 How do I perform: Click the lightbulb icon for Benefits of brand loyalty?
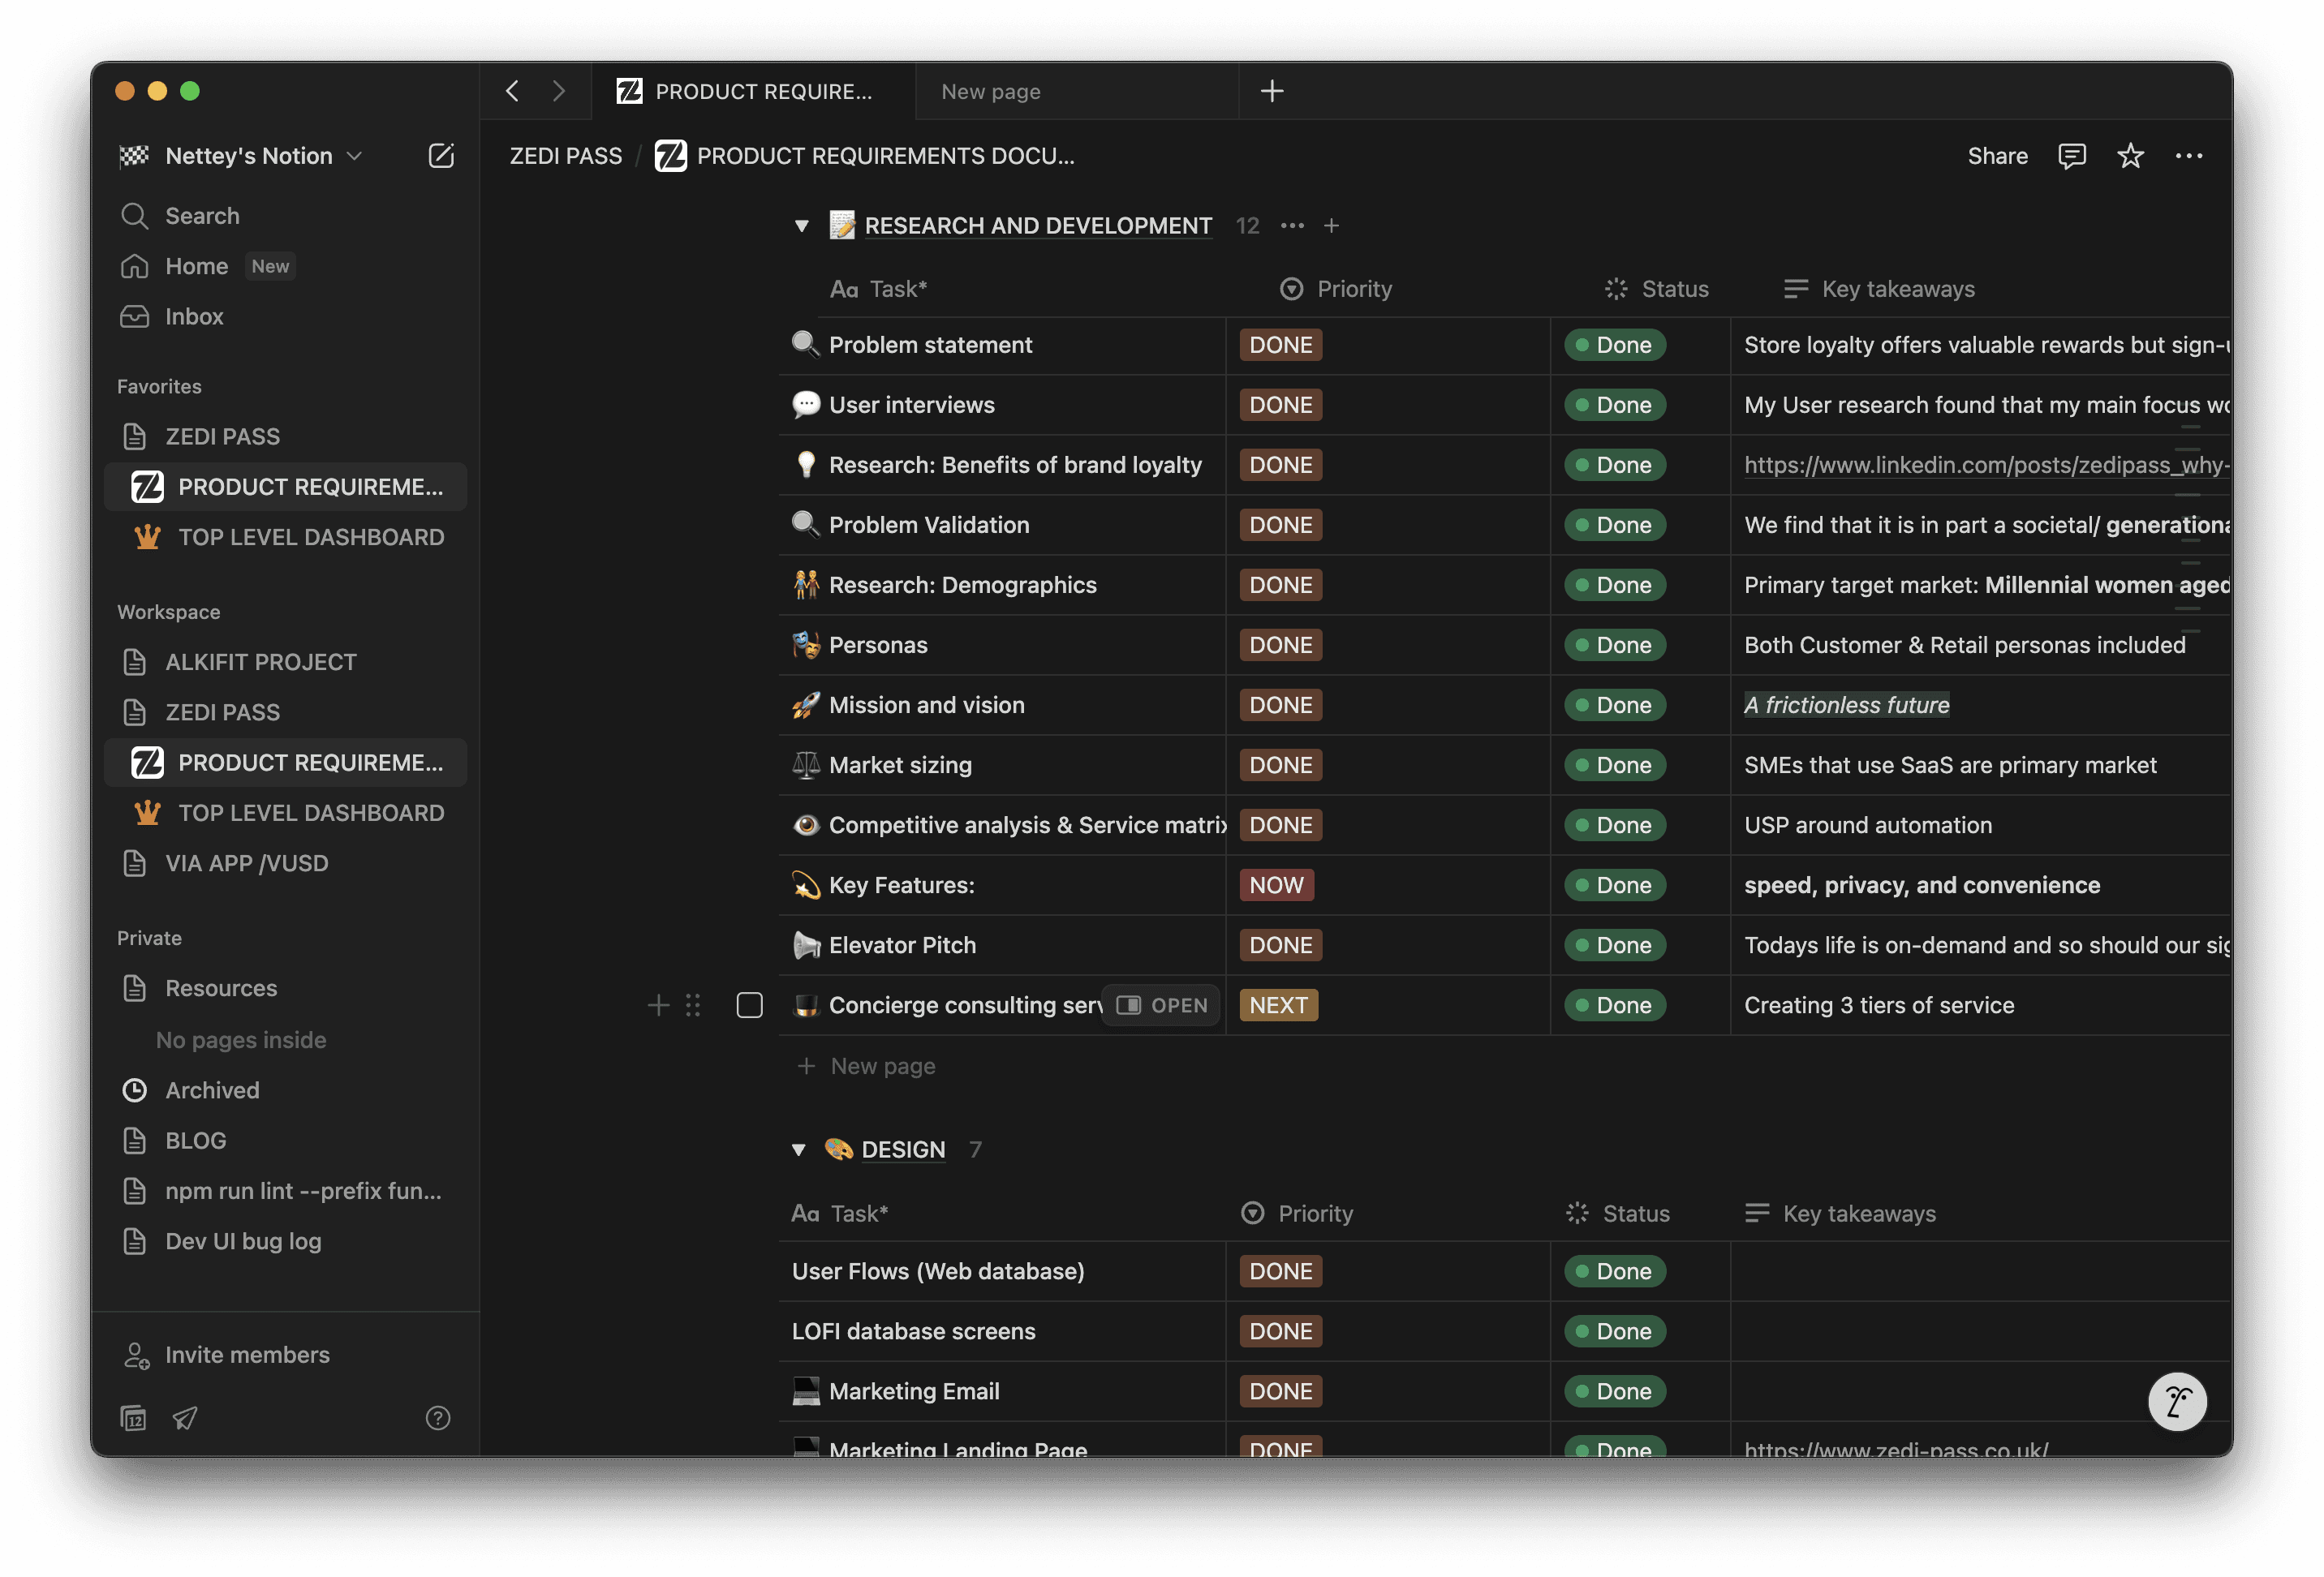pyautogui.click(x=806, y=465)
